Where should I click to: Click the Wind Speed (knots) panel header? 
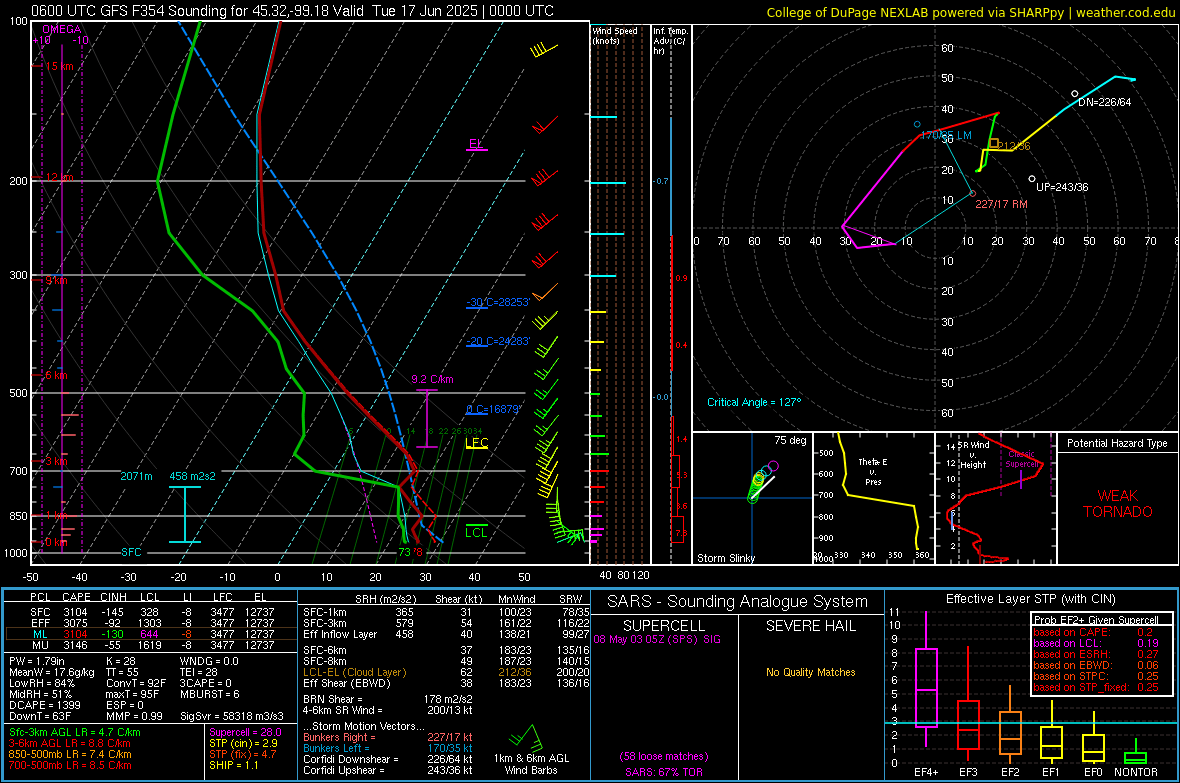(x=615, y=35)
